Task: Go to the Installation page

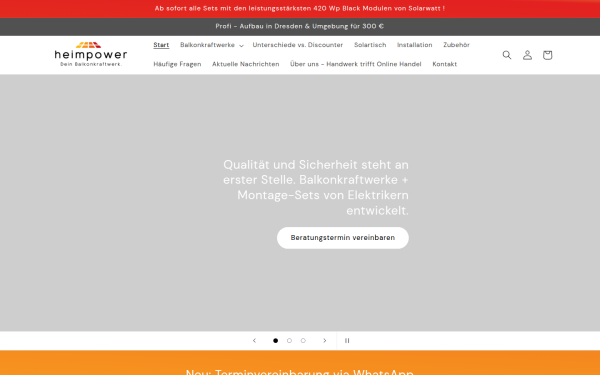Action: (414, 45)
